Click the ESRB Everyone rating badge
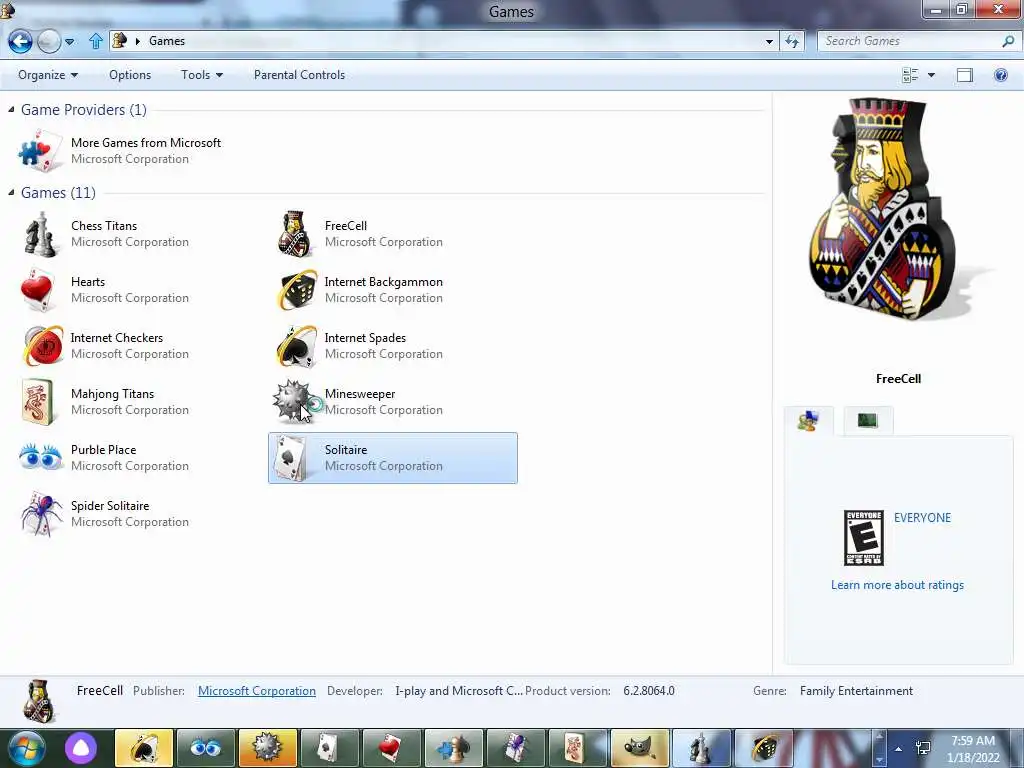 click(x=863, y=537)
